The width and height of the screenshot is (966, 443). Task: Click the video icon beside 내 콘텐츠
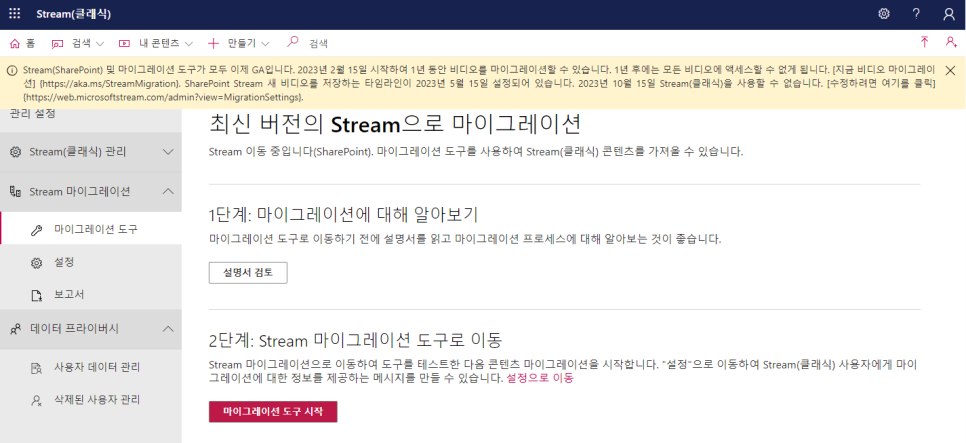(x=124, y=43)
